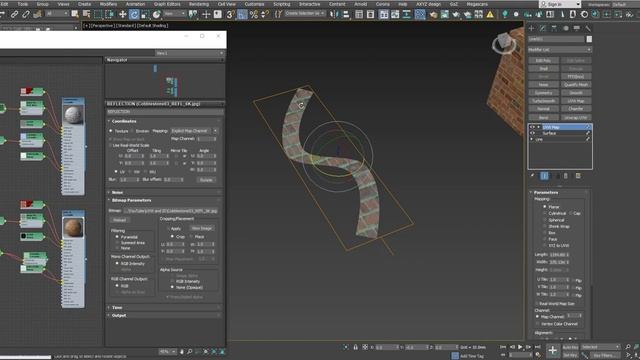Click the yellow warning triangle icon

[x=490, y=15]
